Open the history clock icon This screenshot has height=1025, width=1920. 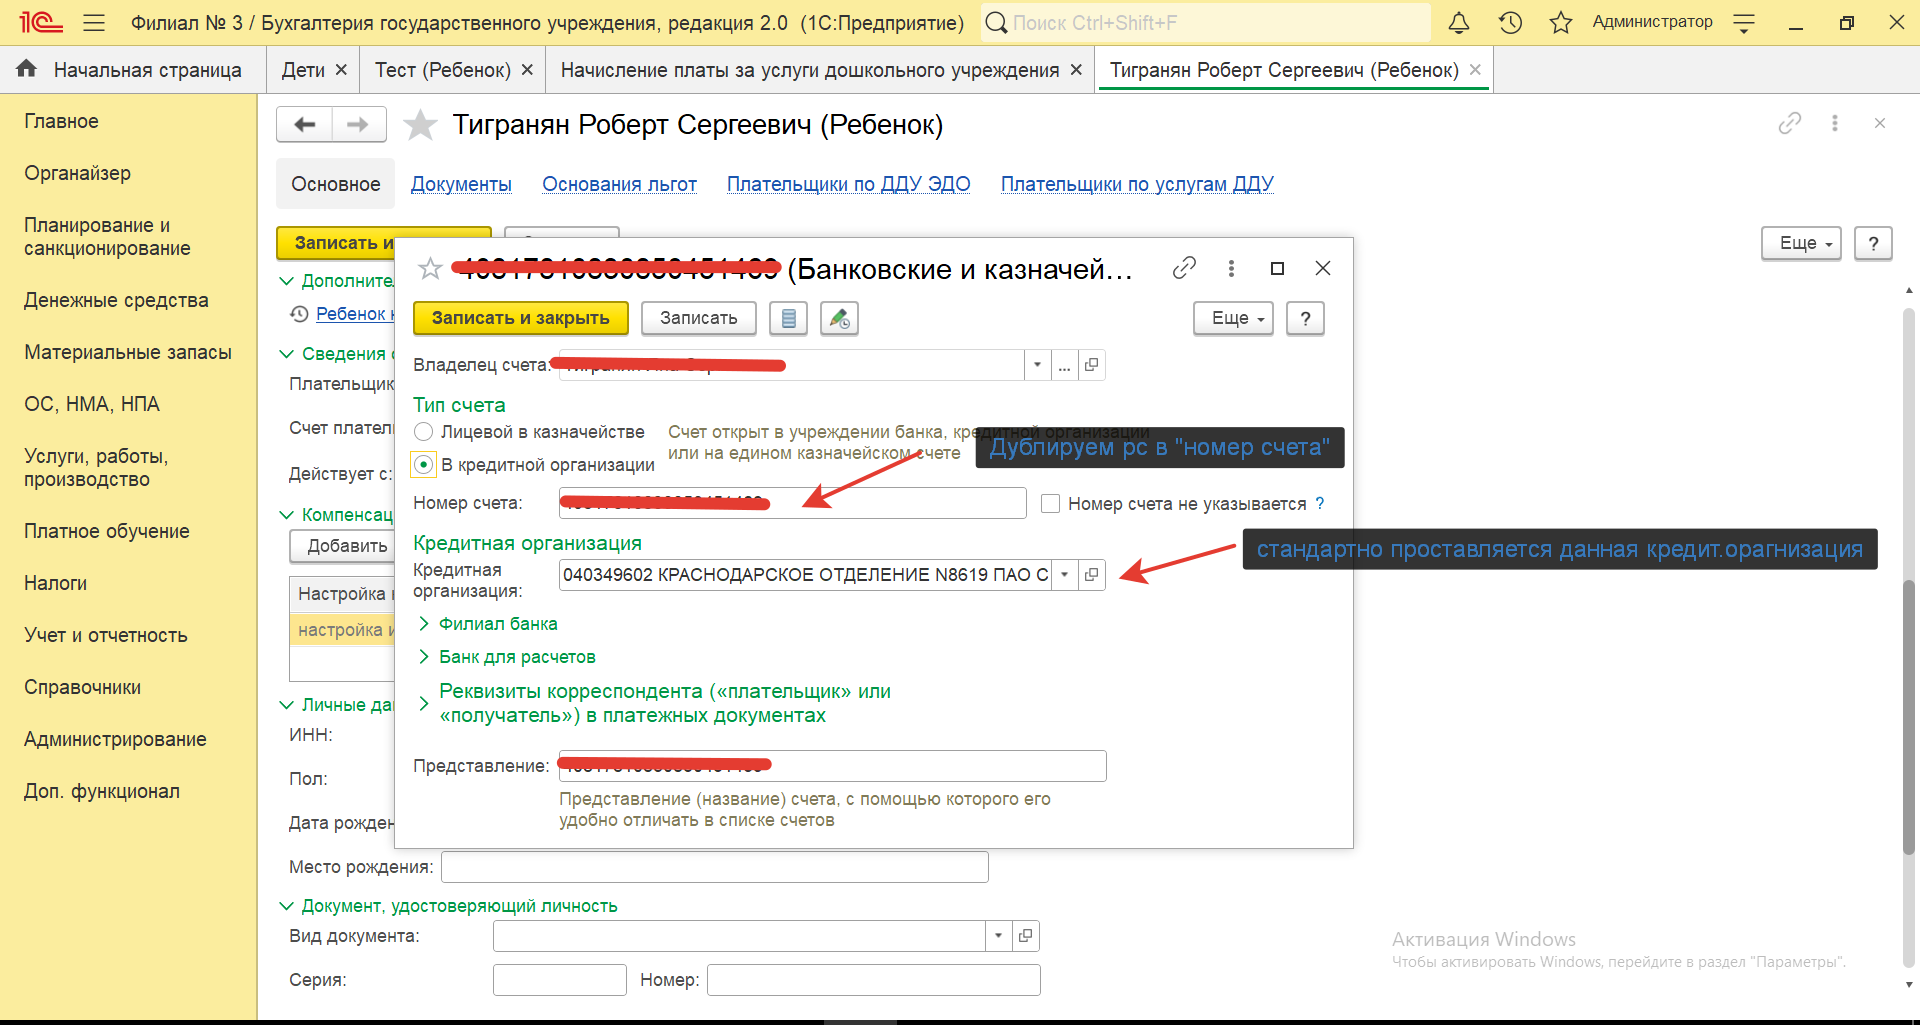click(x=1510, y=23)
